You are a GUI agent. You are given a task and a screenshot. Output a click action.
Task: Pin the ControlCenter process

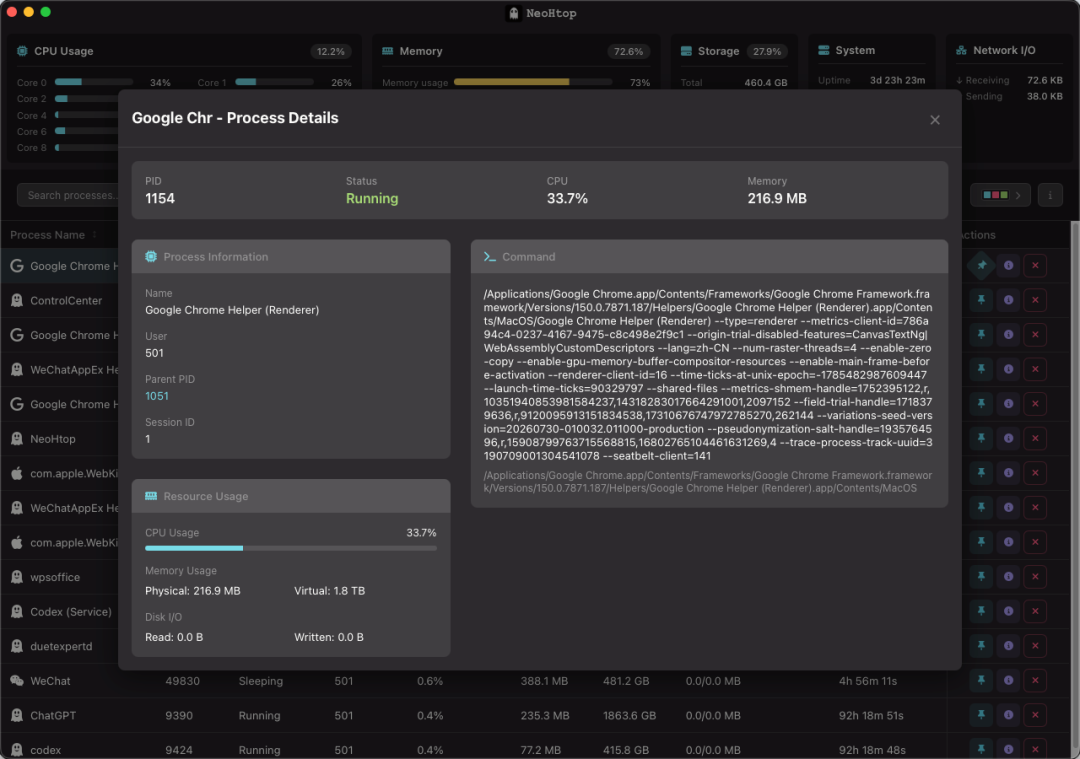coord(982,300)
